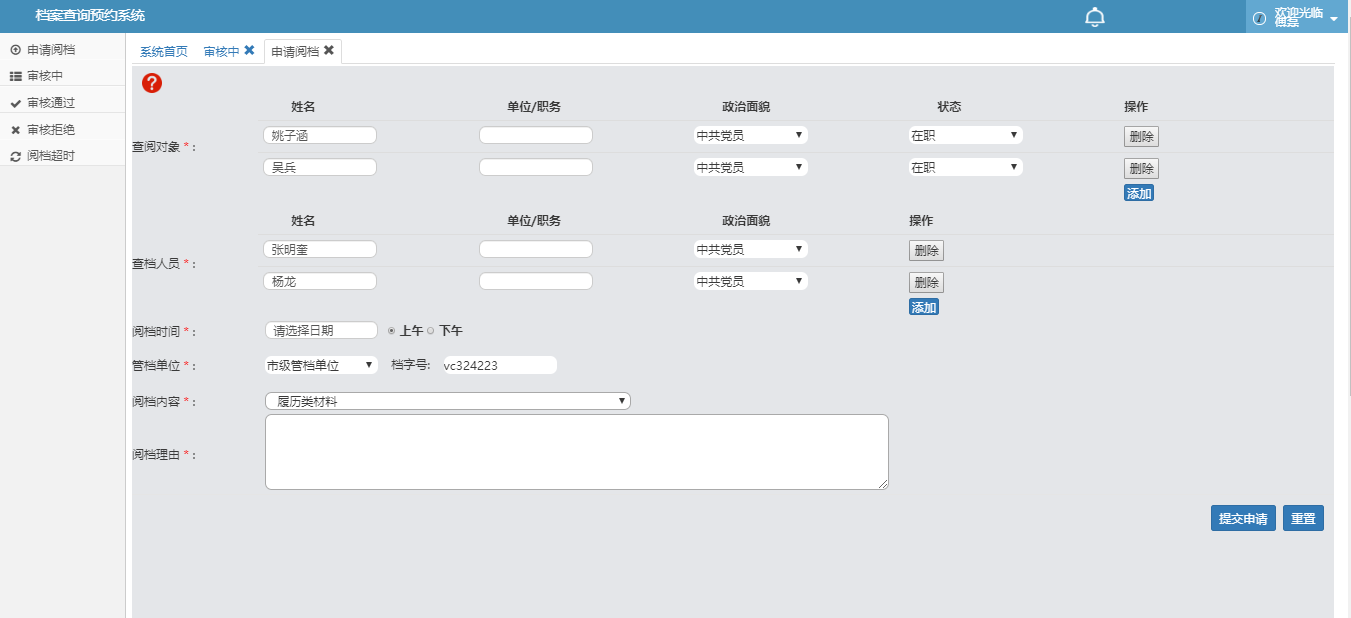This screenshot has width=1351, height=618.
Task: Switch to the 系统首页 tab
Action: tap(163, 52)
